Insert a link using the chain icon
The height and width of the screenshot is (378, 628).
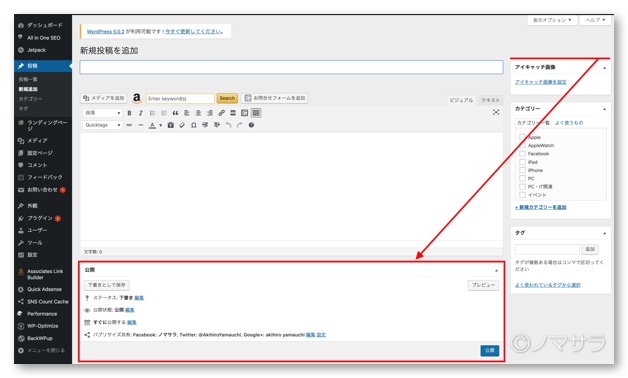point(221,113)
